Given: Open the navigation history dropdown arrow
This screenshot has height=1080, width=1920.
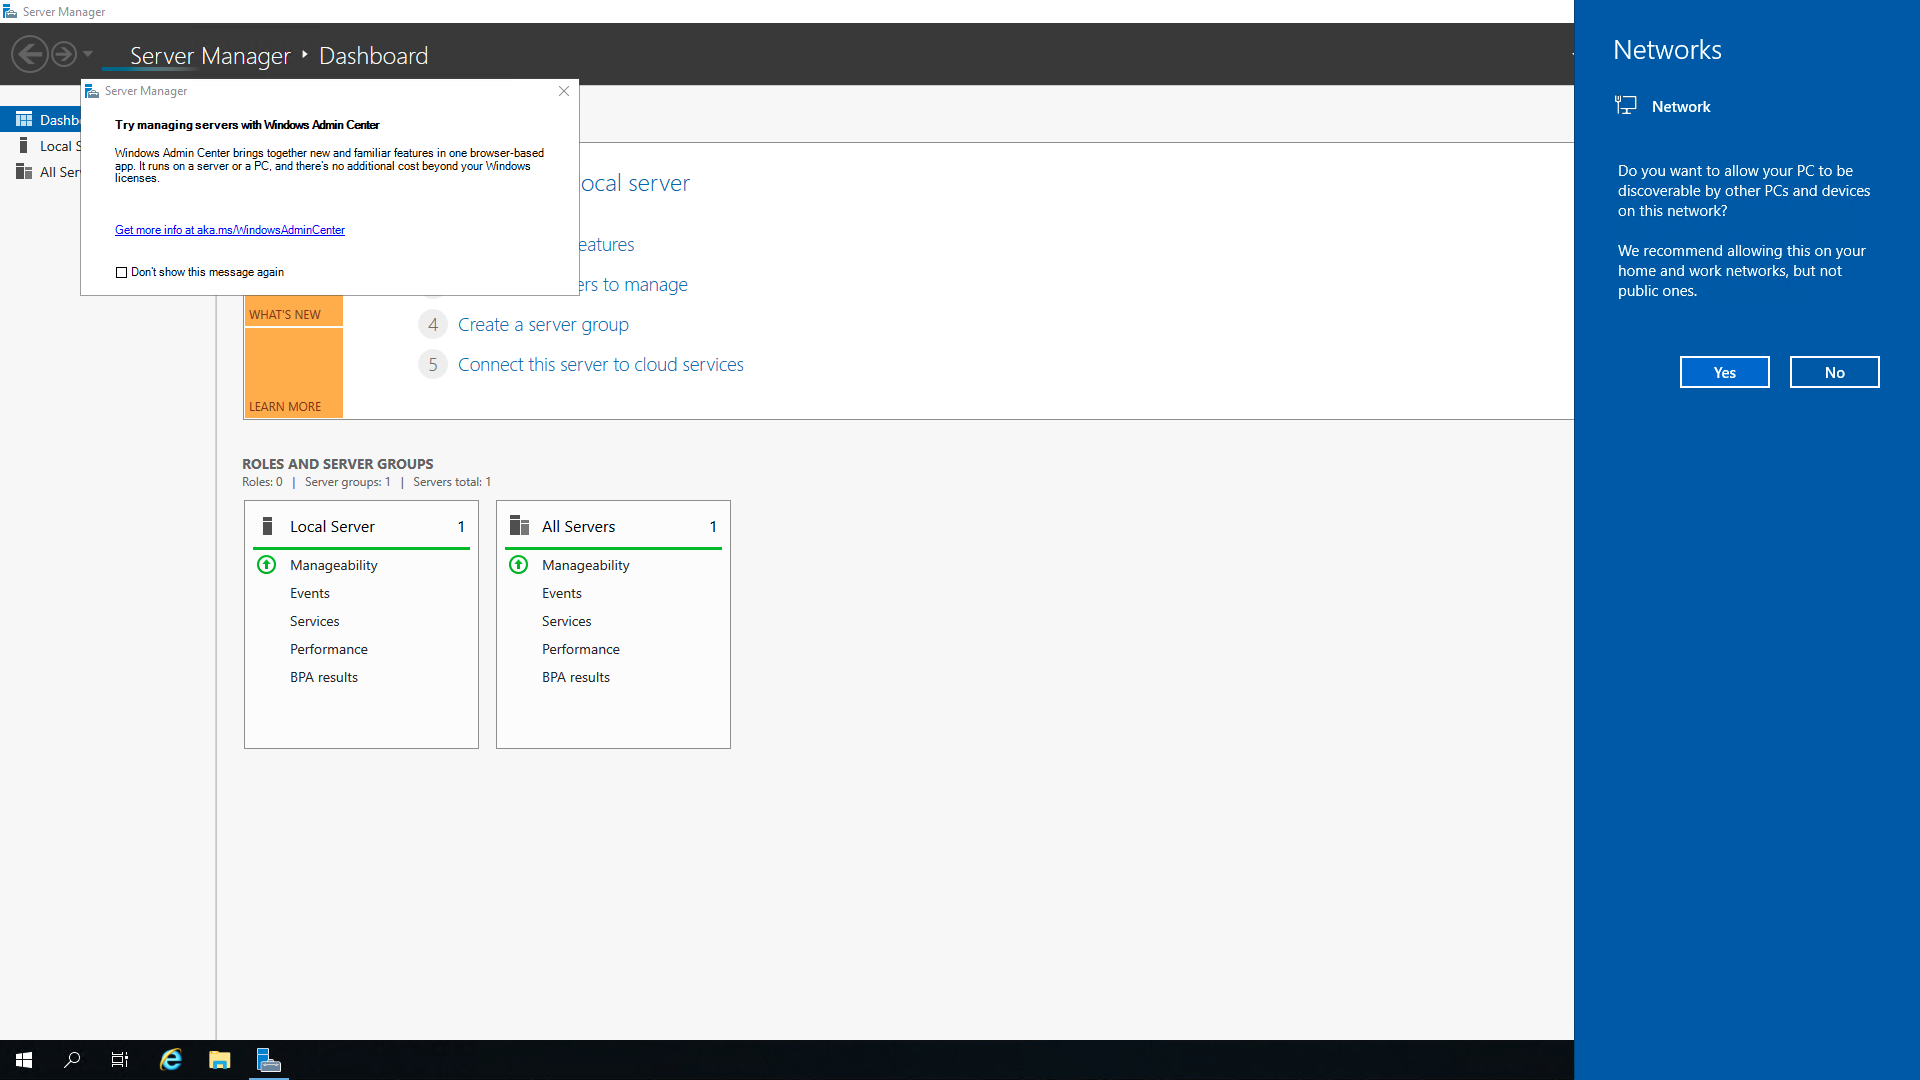Looking at the screenshot, I should pyautogui.click(x=88, y=54).
